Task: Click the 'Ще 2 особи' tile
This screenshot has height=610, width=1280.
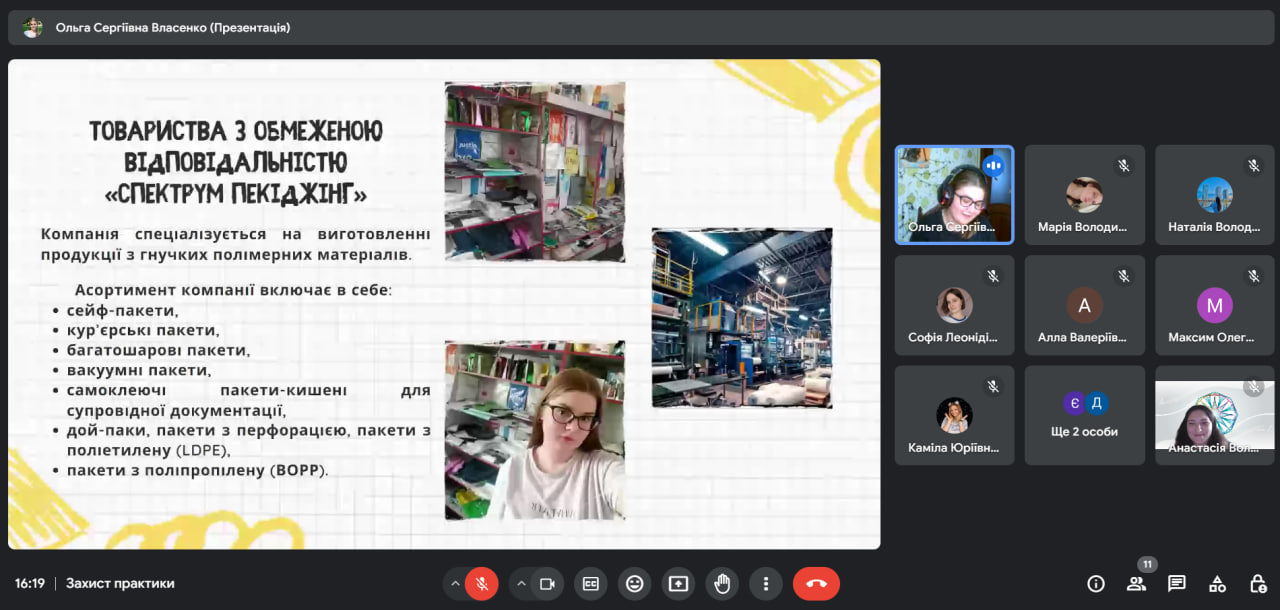Action: 1085,415
